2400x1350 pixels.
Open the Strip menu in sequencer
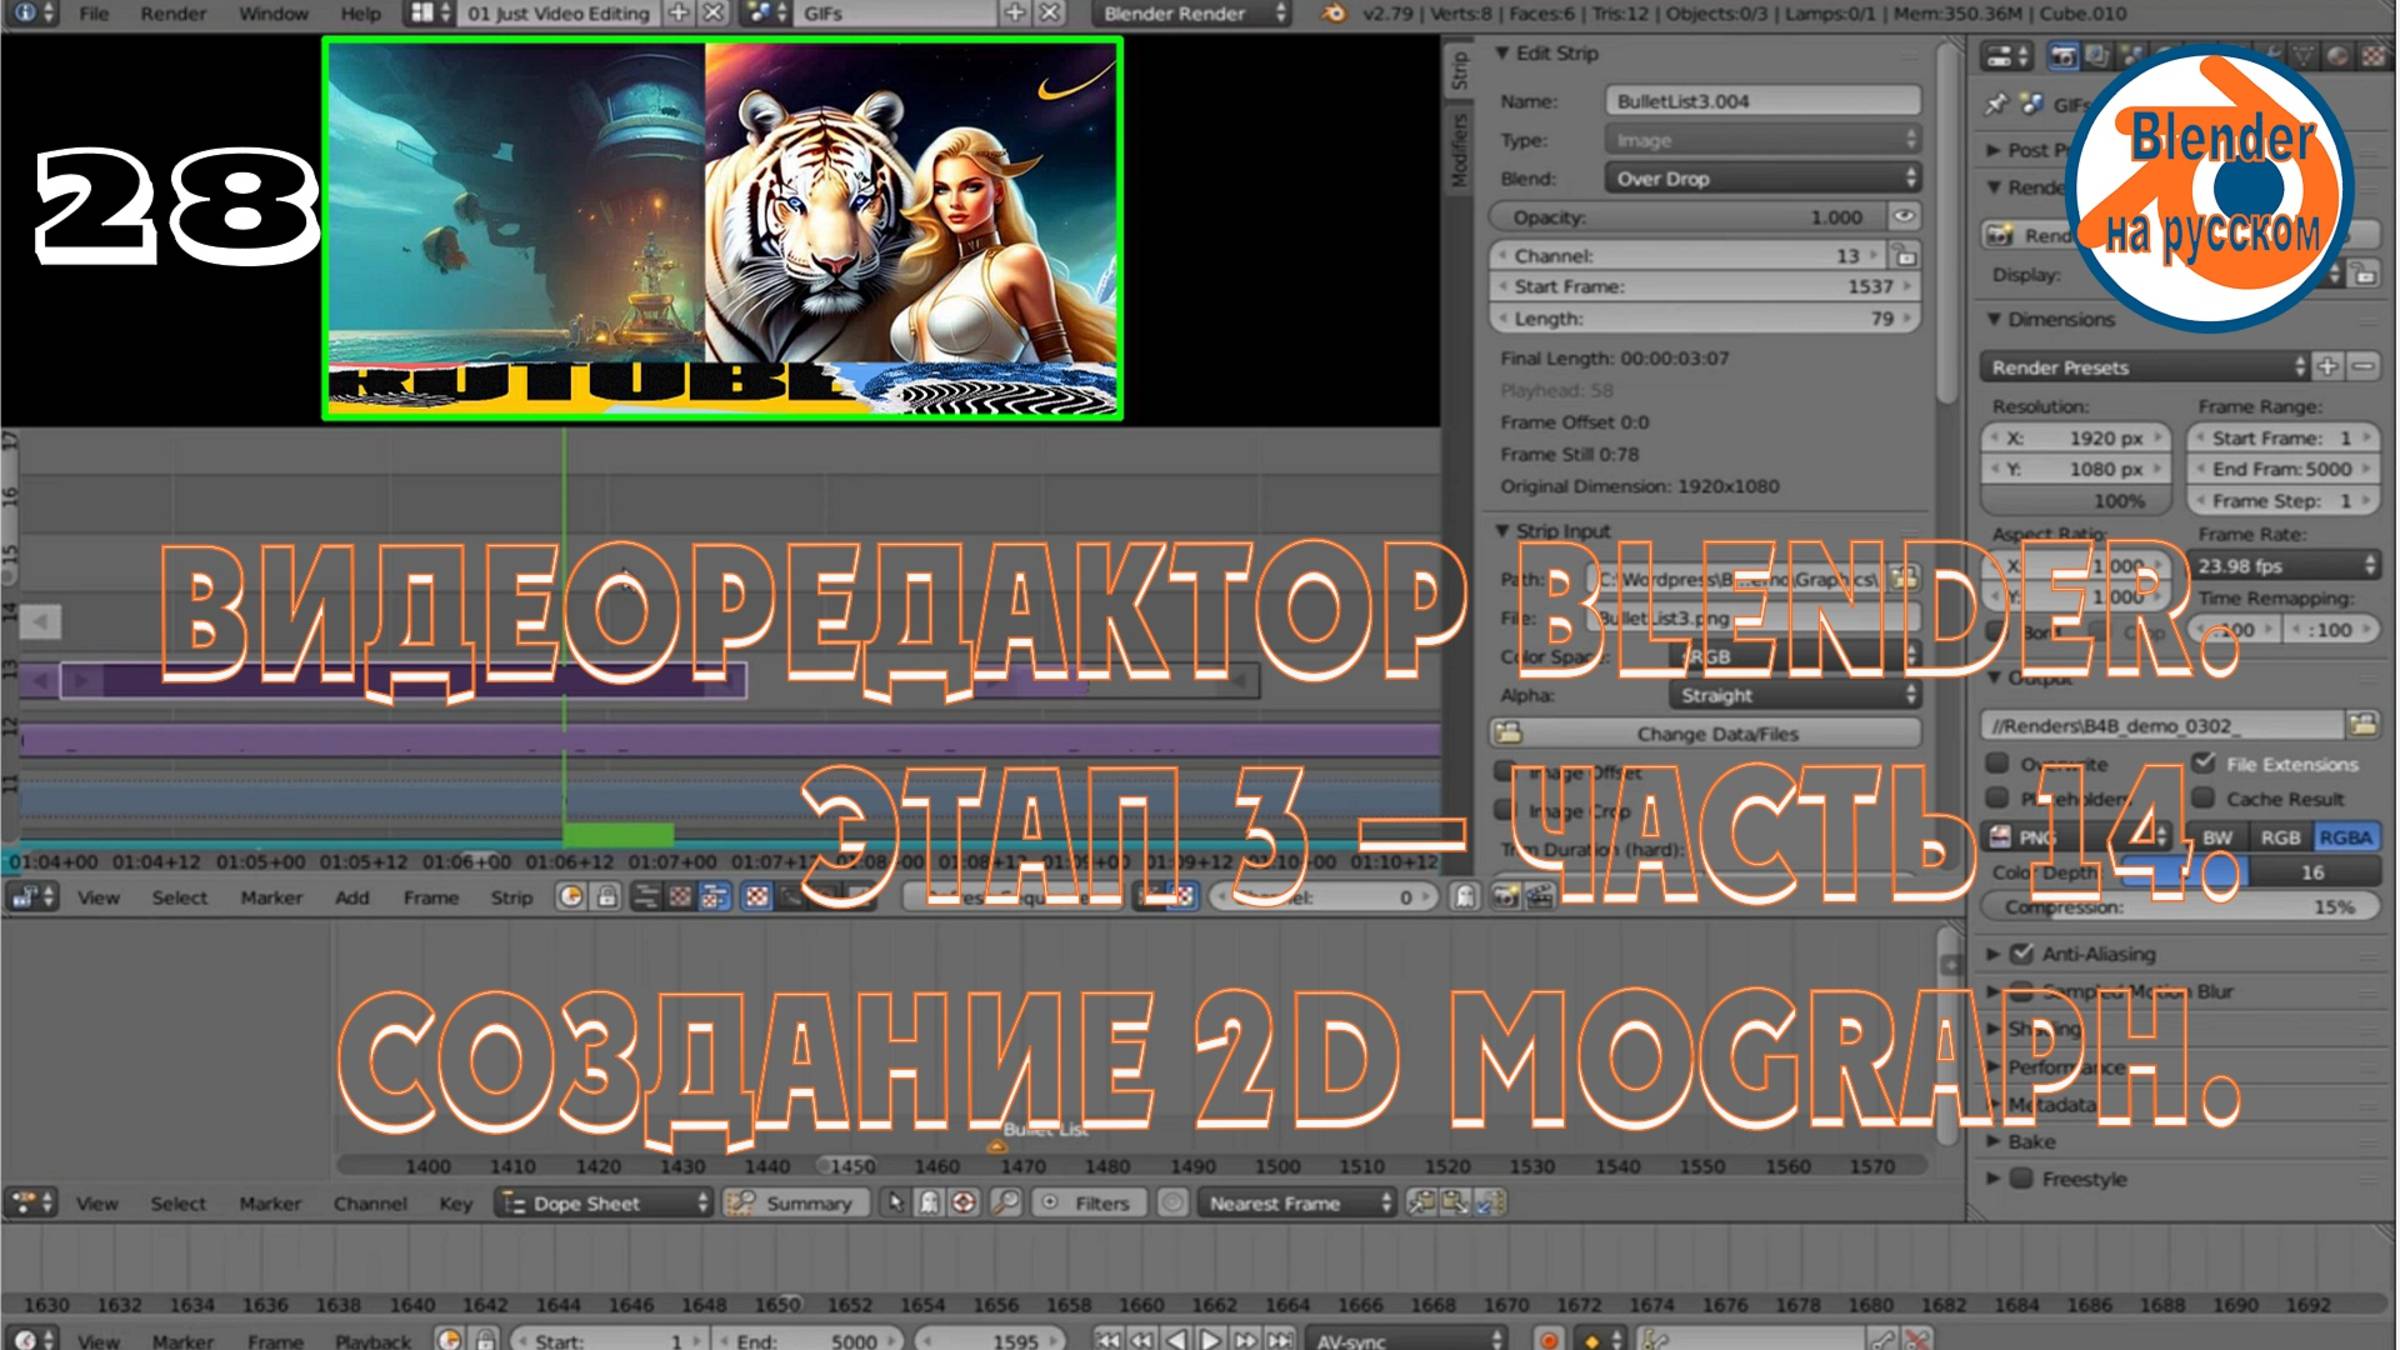tap(510, 898)
